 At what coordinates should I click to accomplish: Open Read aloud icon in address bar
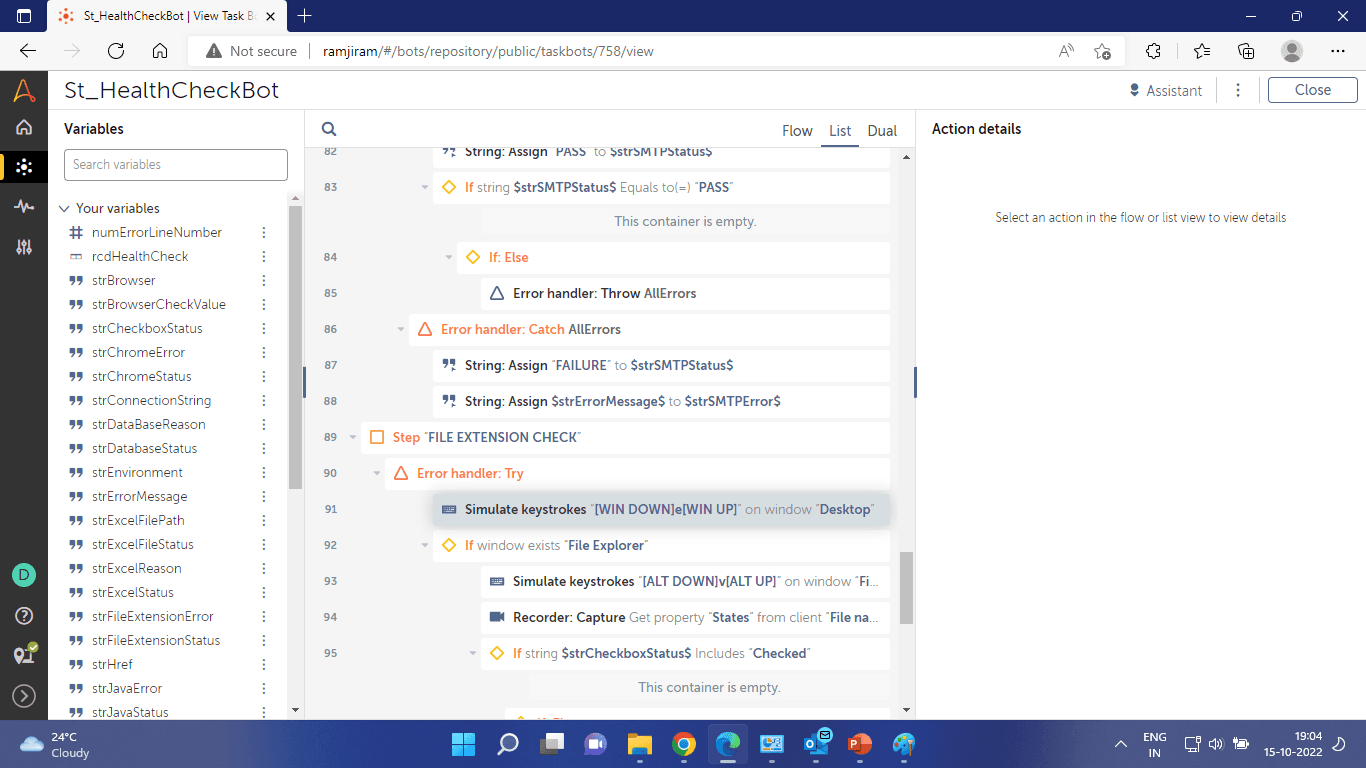pyautogui.click(x=1067, y=51)
